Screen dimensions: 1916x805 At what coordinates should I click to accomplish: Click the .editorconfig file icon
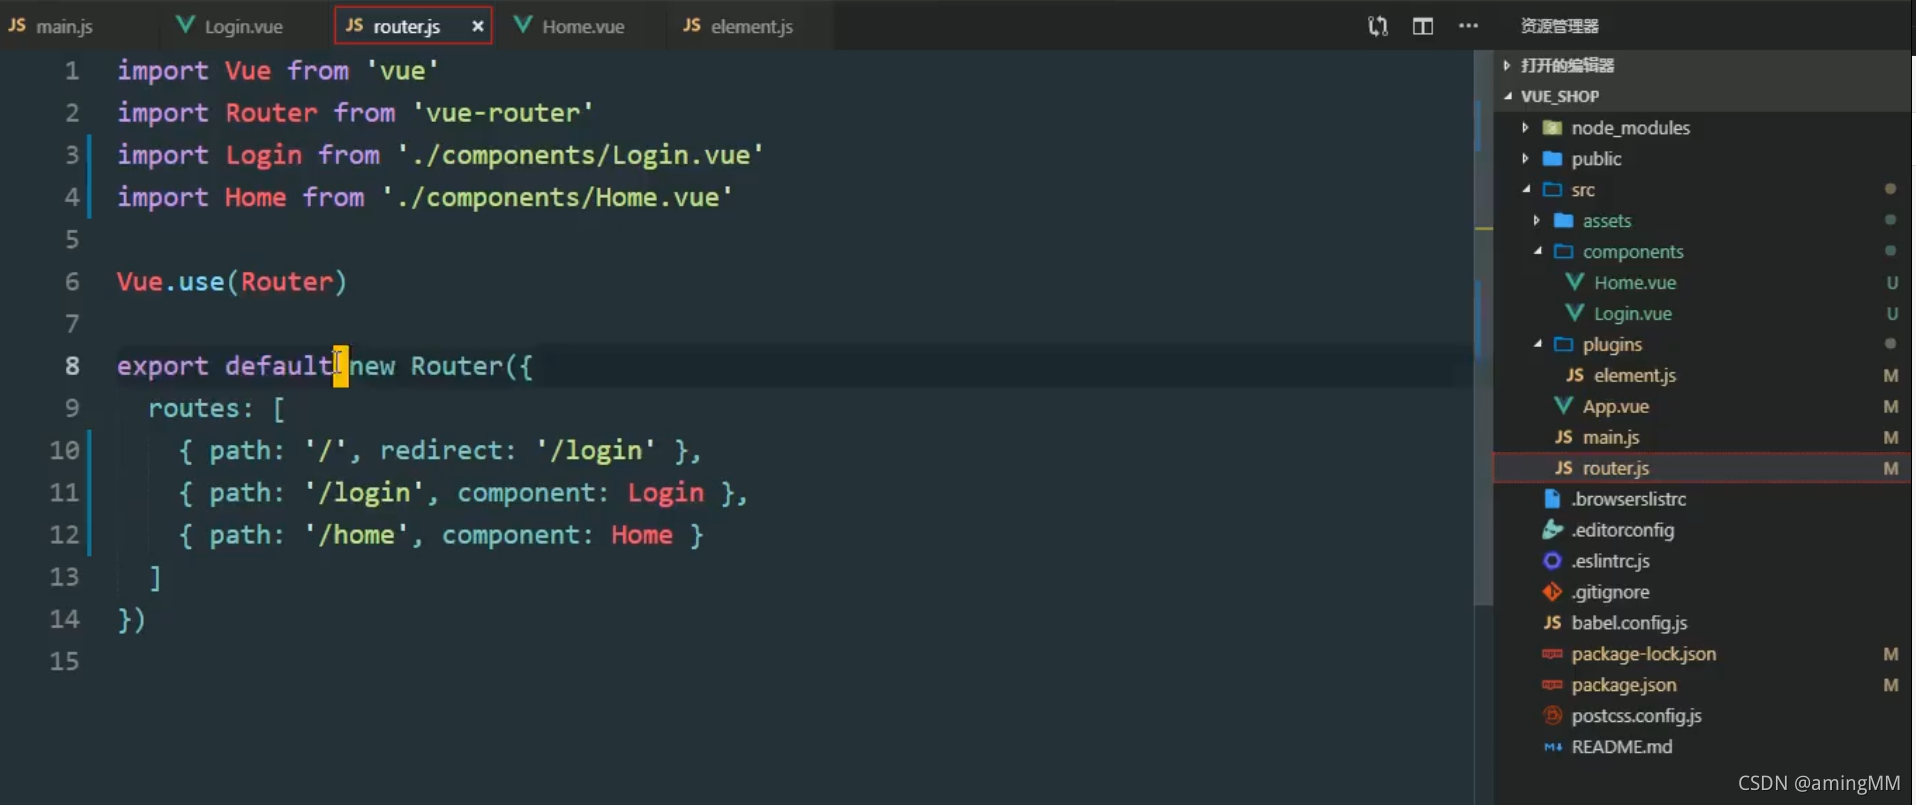click(1552, 529)
